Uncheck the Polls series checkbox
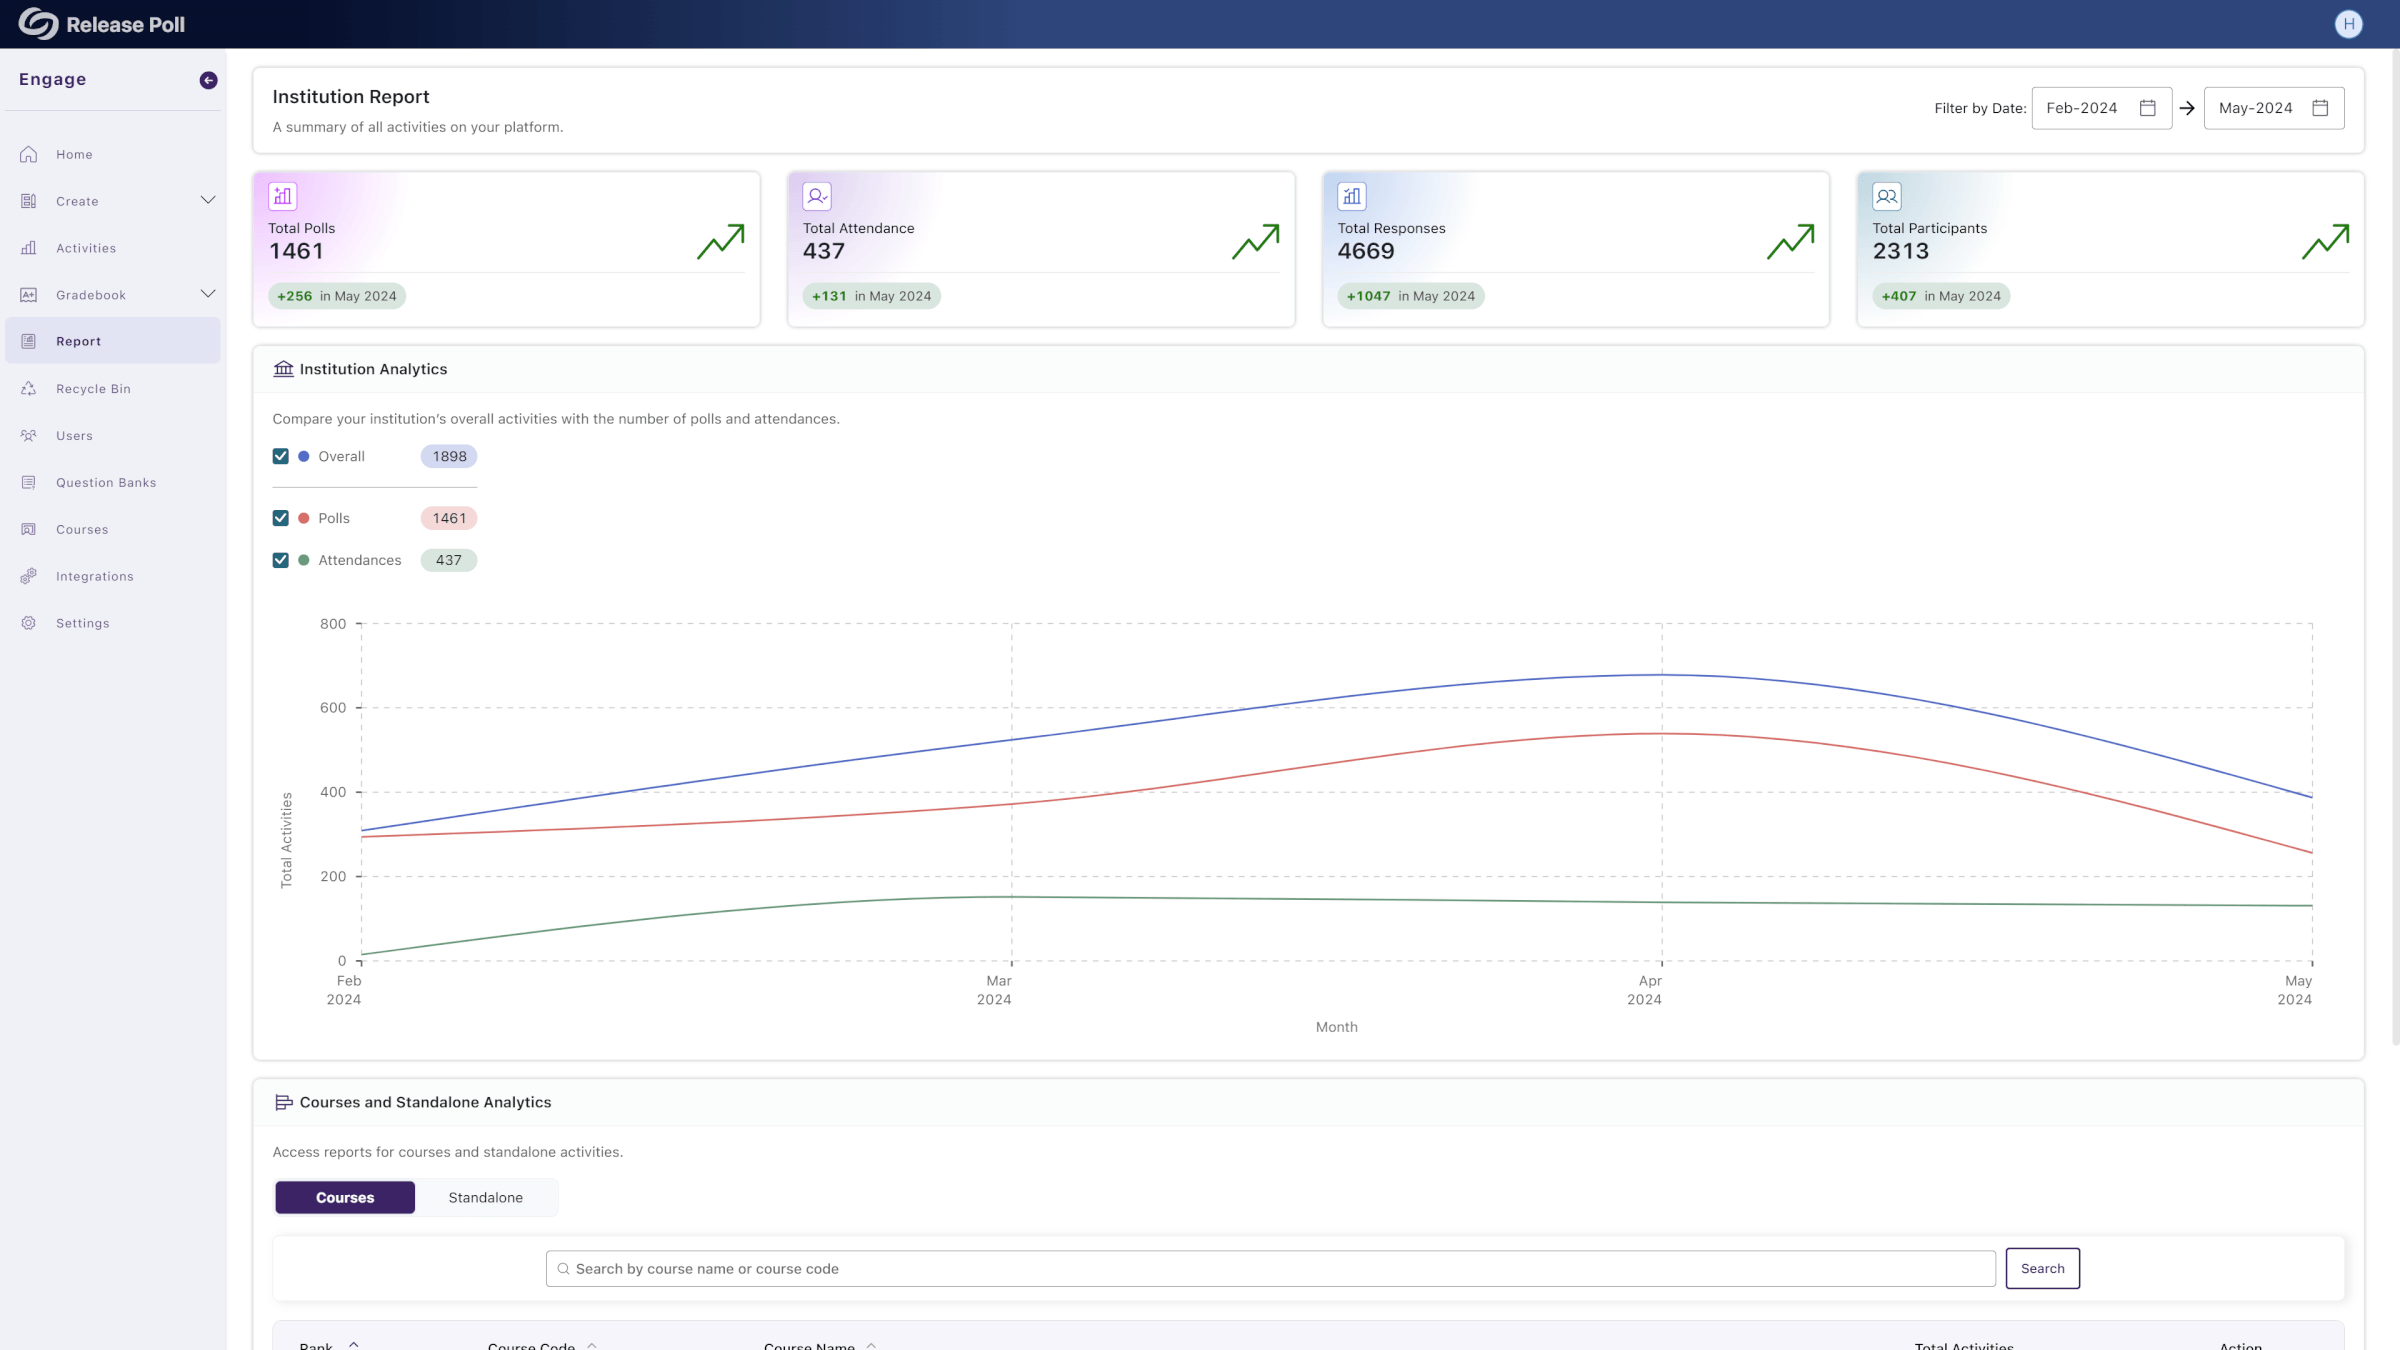 pos(281,518)
